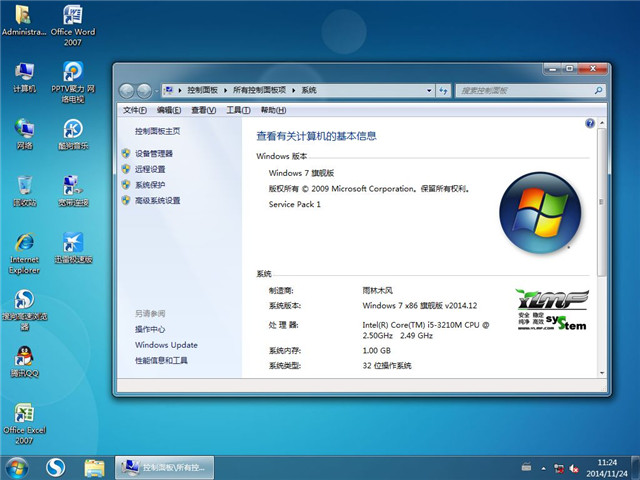Click the 'Windows 7 旗舰版' text

301,173
